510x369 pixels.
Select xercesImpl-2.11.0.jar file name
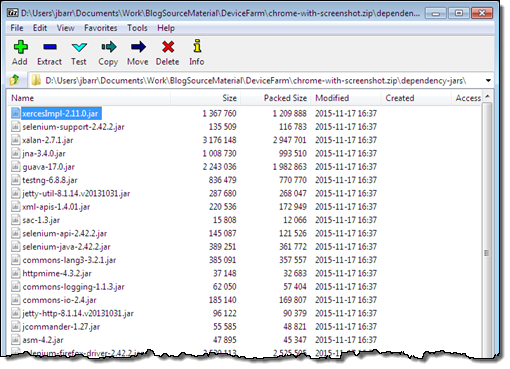(60, 114)
